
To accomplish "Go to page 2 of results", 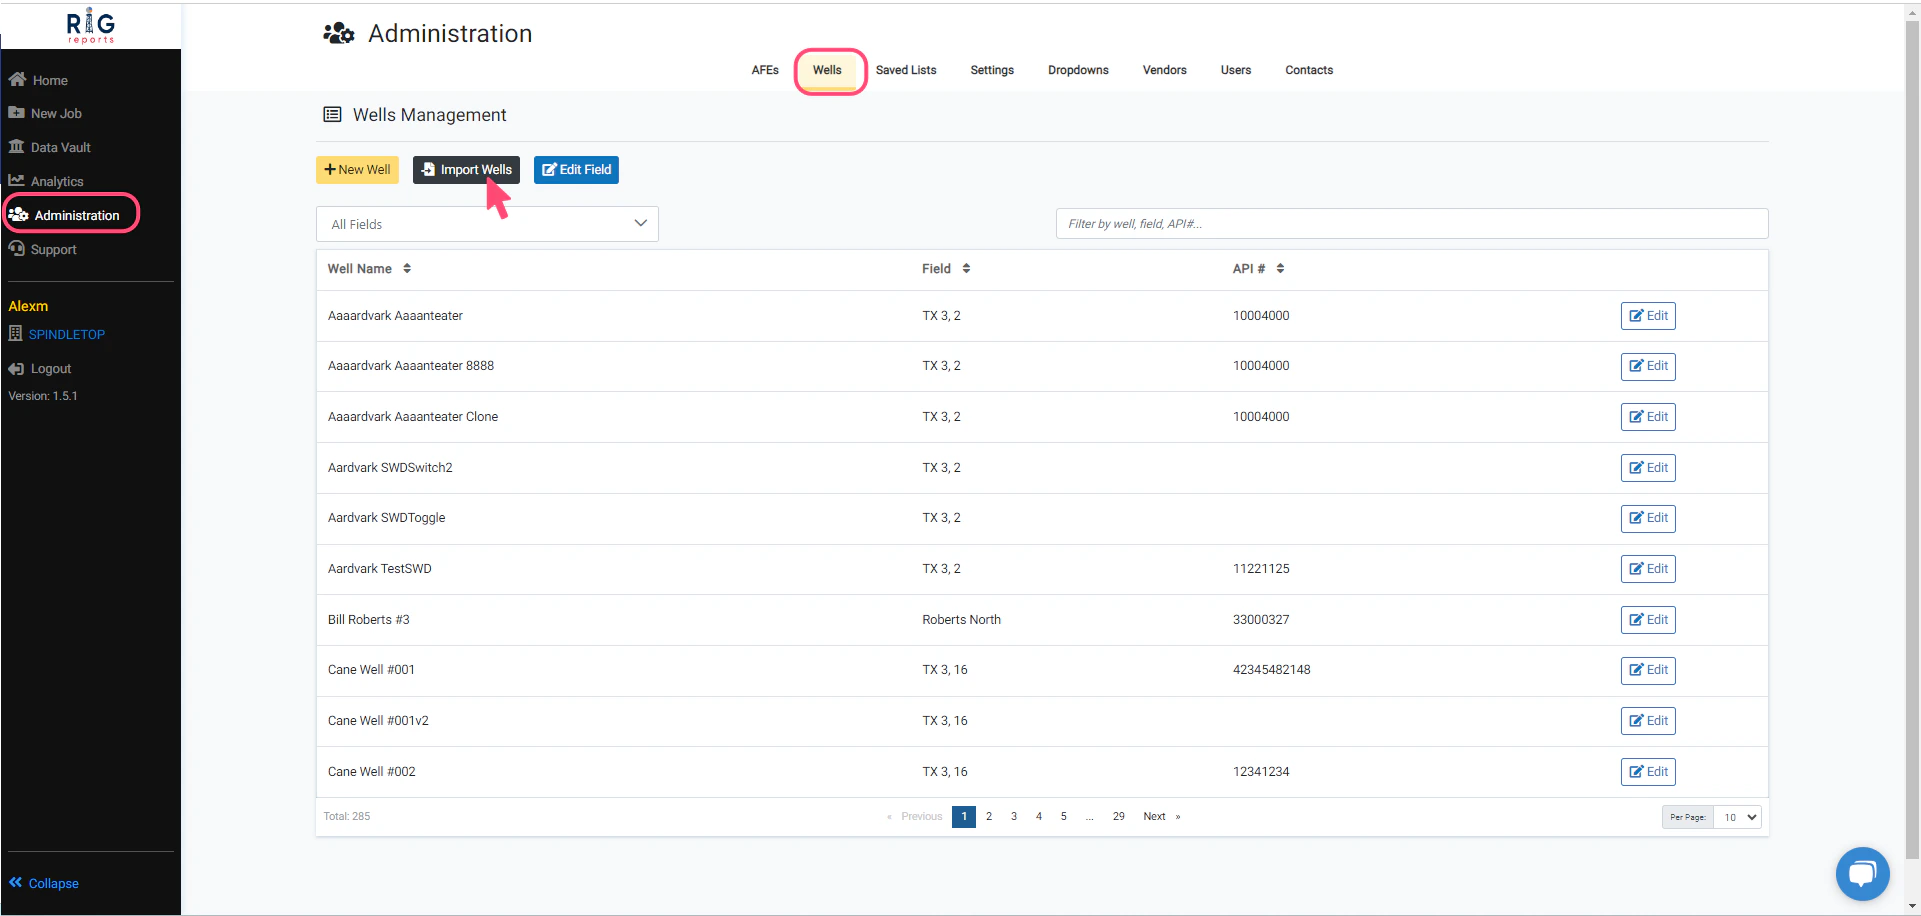I will point(989,817).
